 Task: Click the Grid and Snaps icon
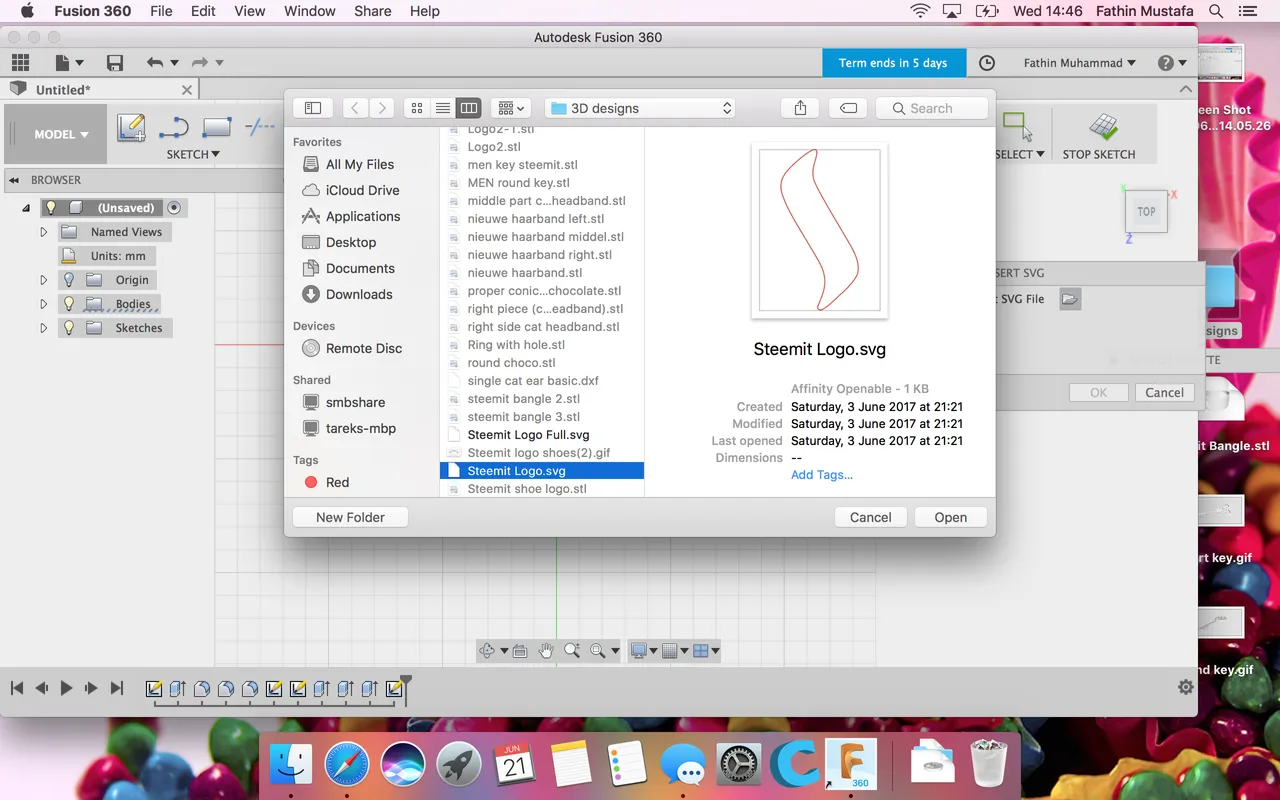click(670, 651)
